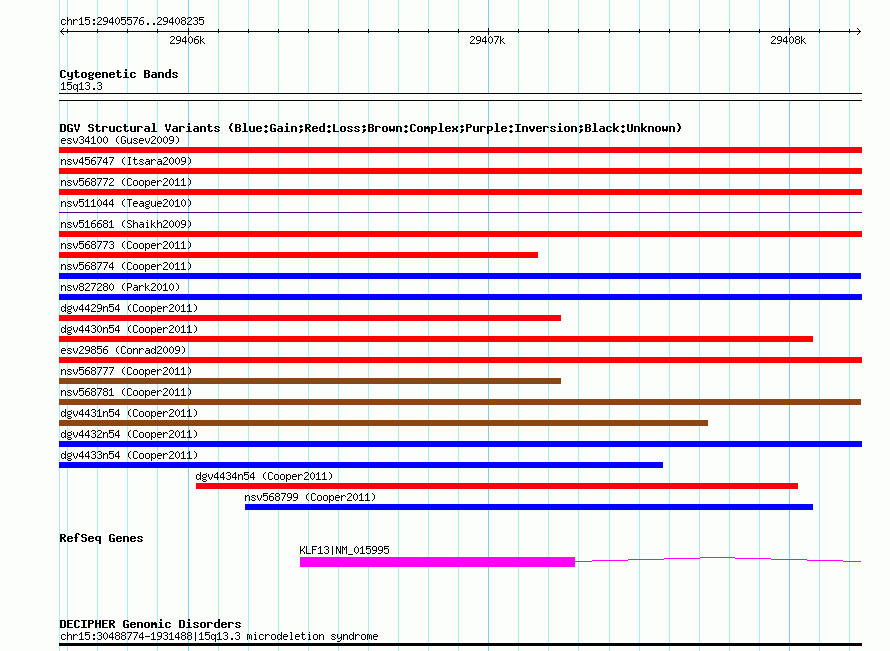Select the nsv456747 (Itsara2009) red bar
The height and width of the screenshot is (651, 890).
tap(460, 171)
